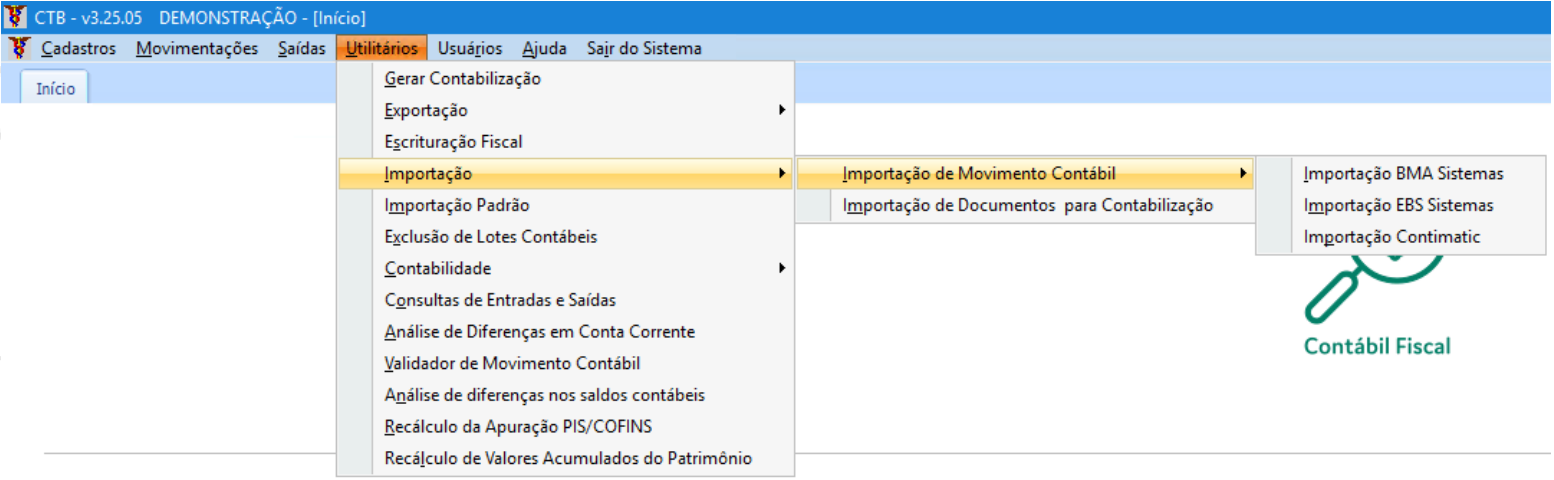Viewport: 1554px width, 480px height.
Task: Open the Cadastros menu
Action: coord(78,48)
